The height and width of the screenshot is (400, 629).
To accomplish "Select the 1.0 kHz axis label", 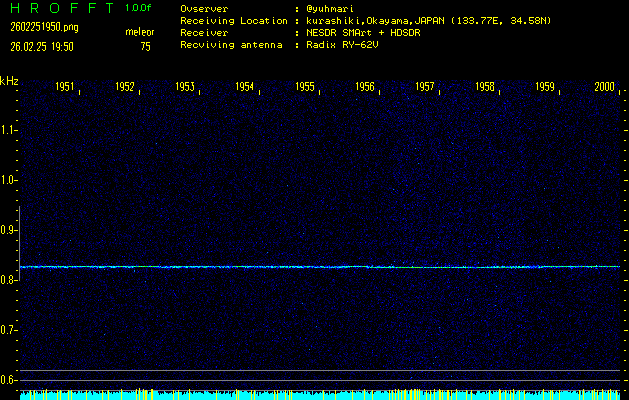I will (x=9, y=180).
